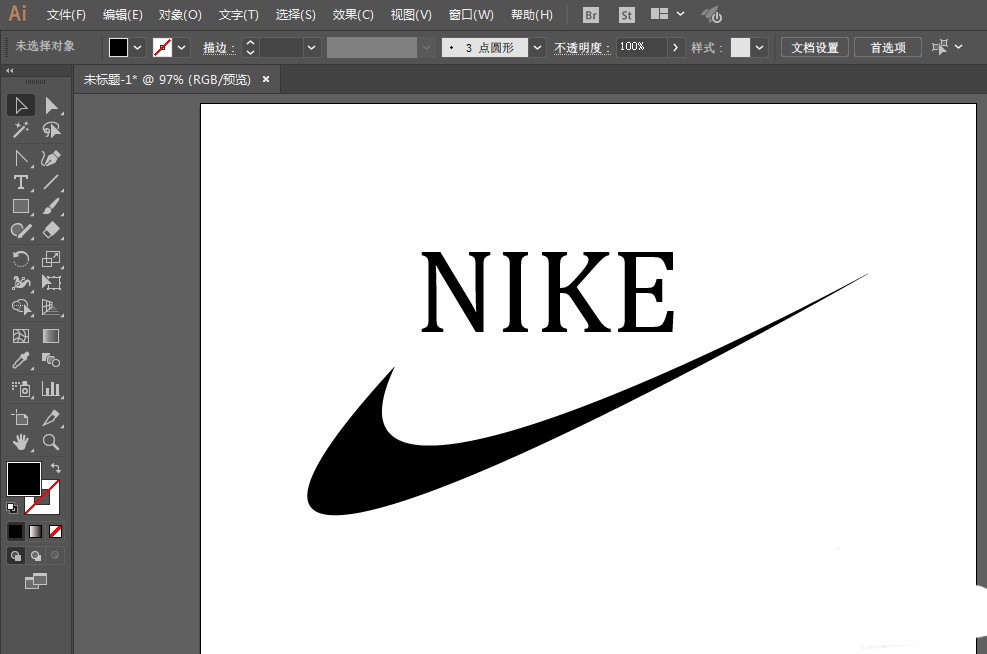Open the Bridge (Br) shortcut

tap(590, 15)
